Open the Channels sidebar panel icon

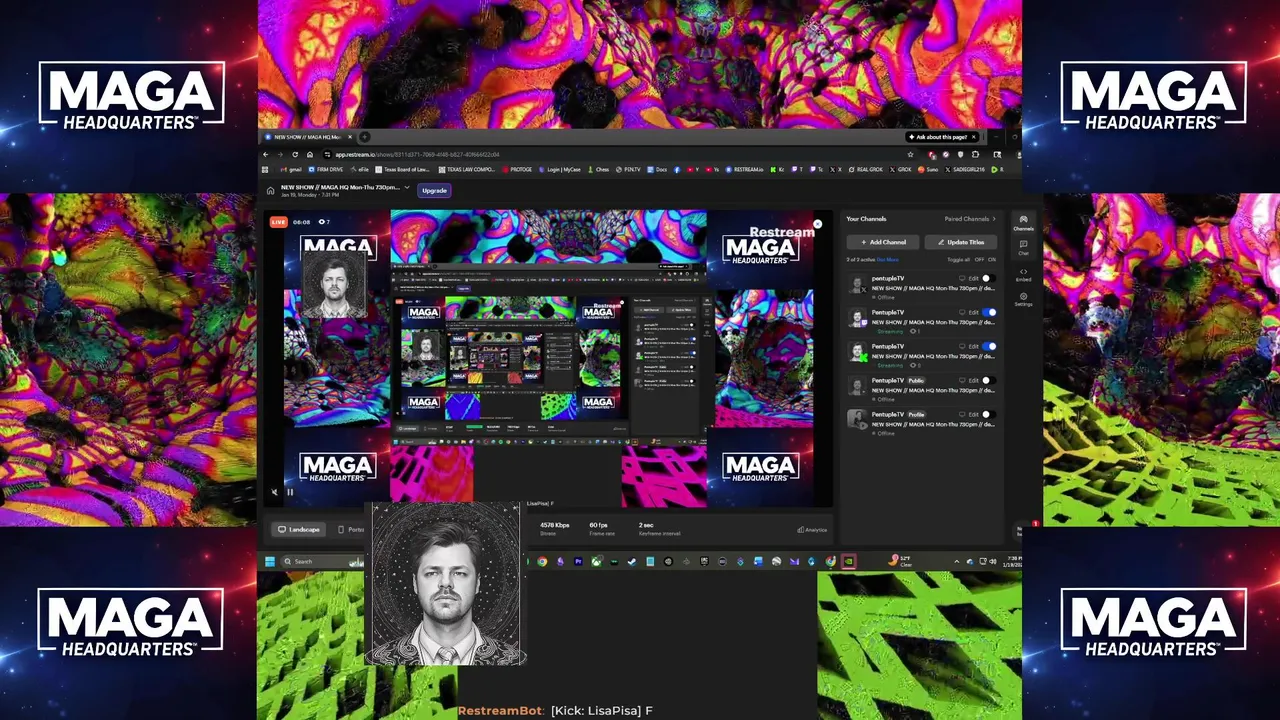coord(1023,223)
